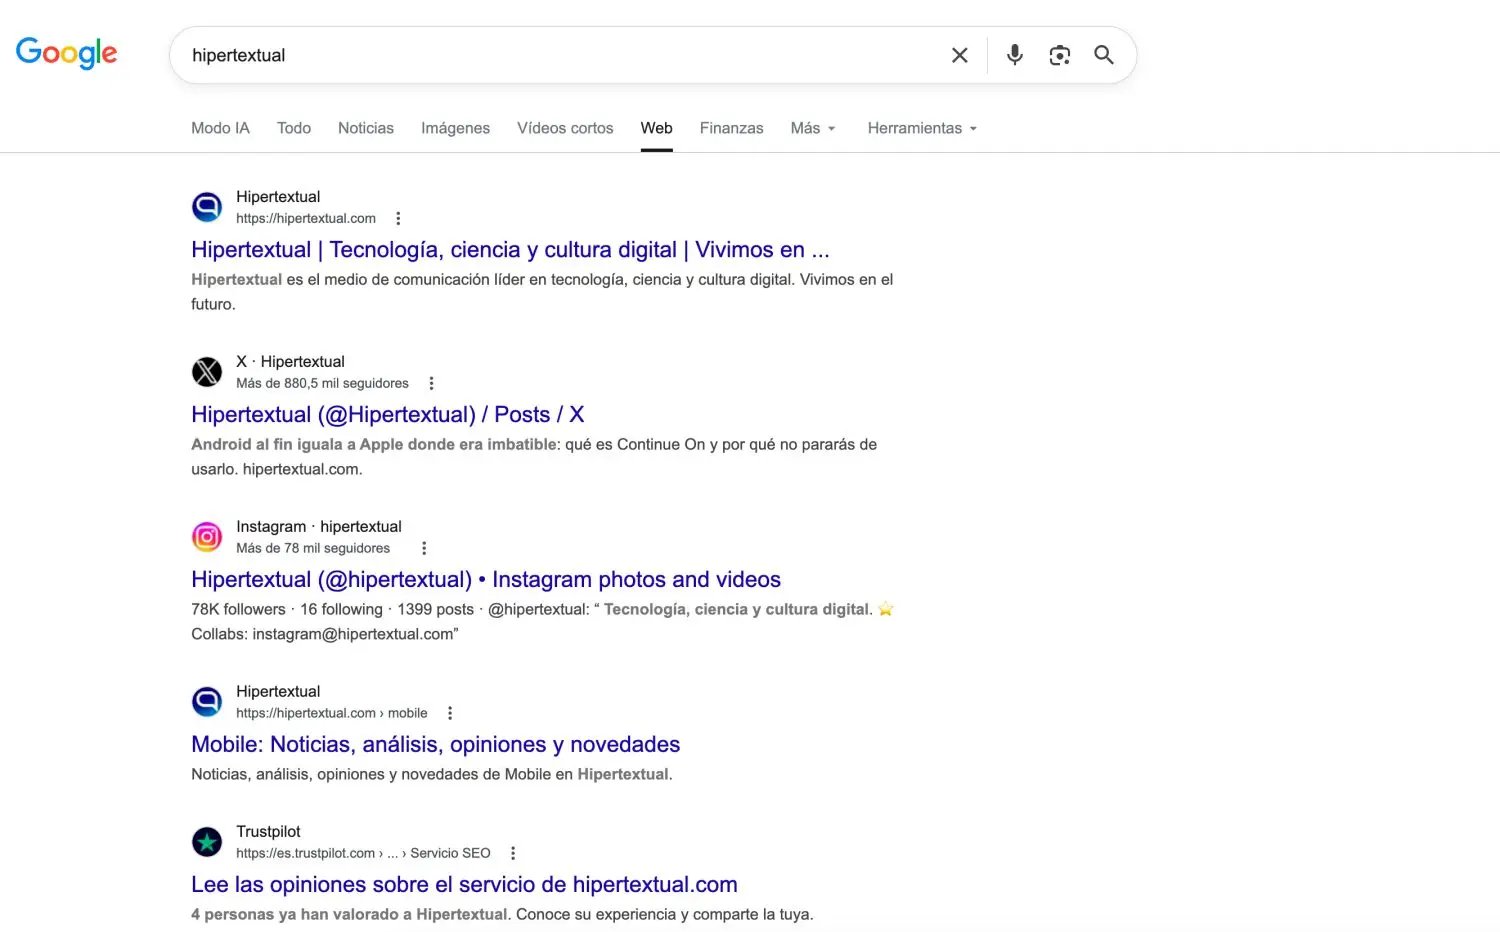Click the 'X · Hipertextual' source name
1500x932 pixels.
tap(290, 362)
